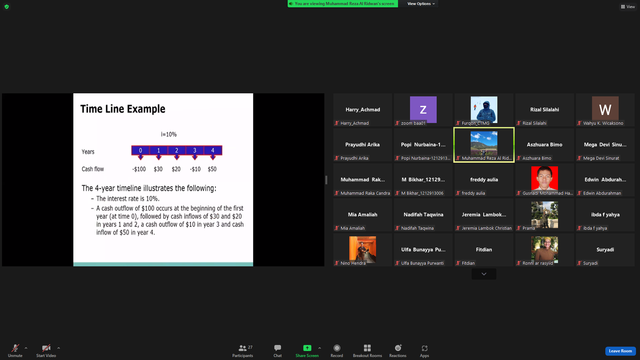
Task: Select Mega Devi Sinurat's video tile
Action: click(x=605, y=145)
